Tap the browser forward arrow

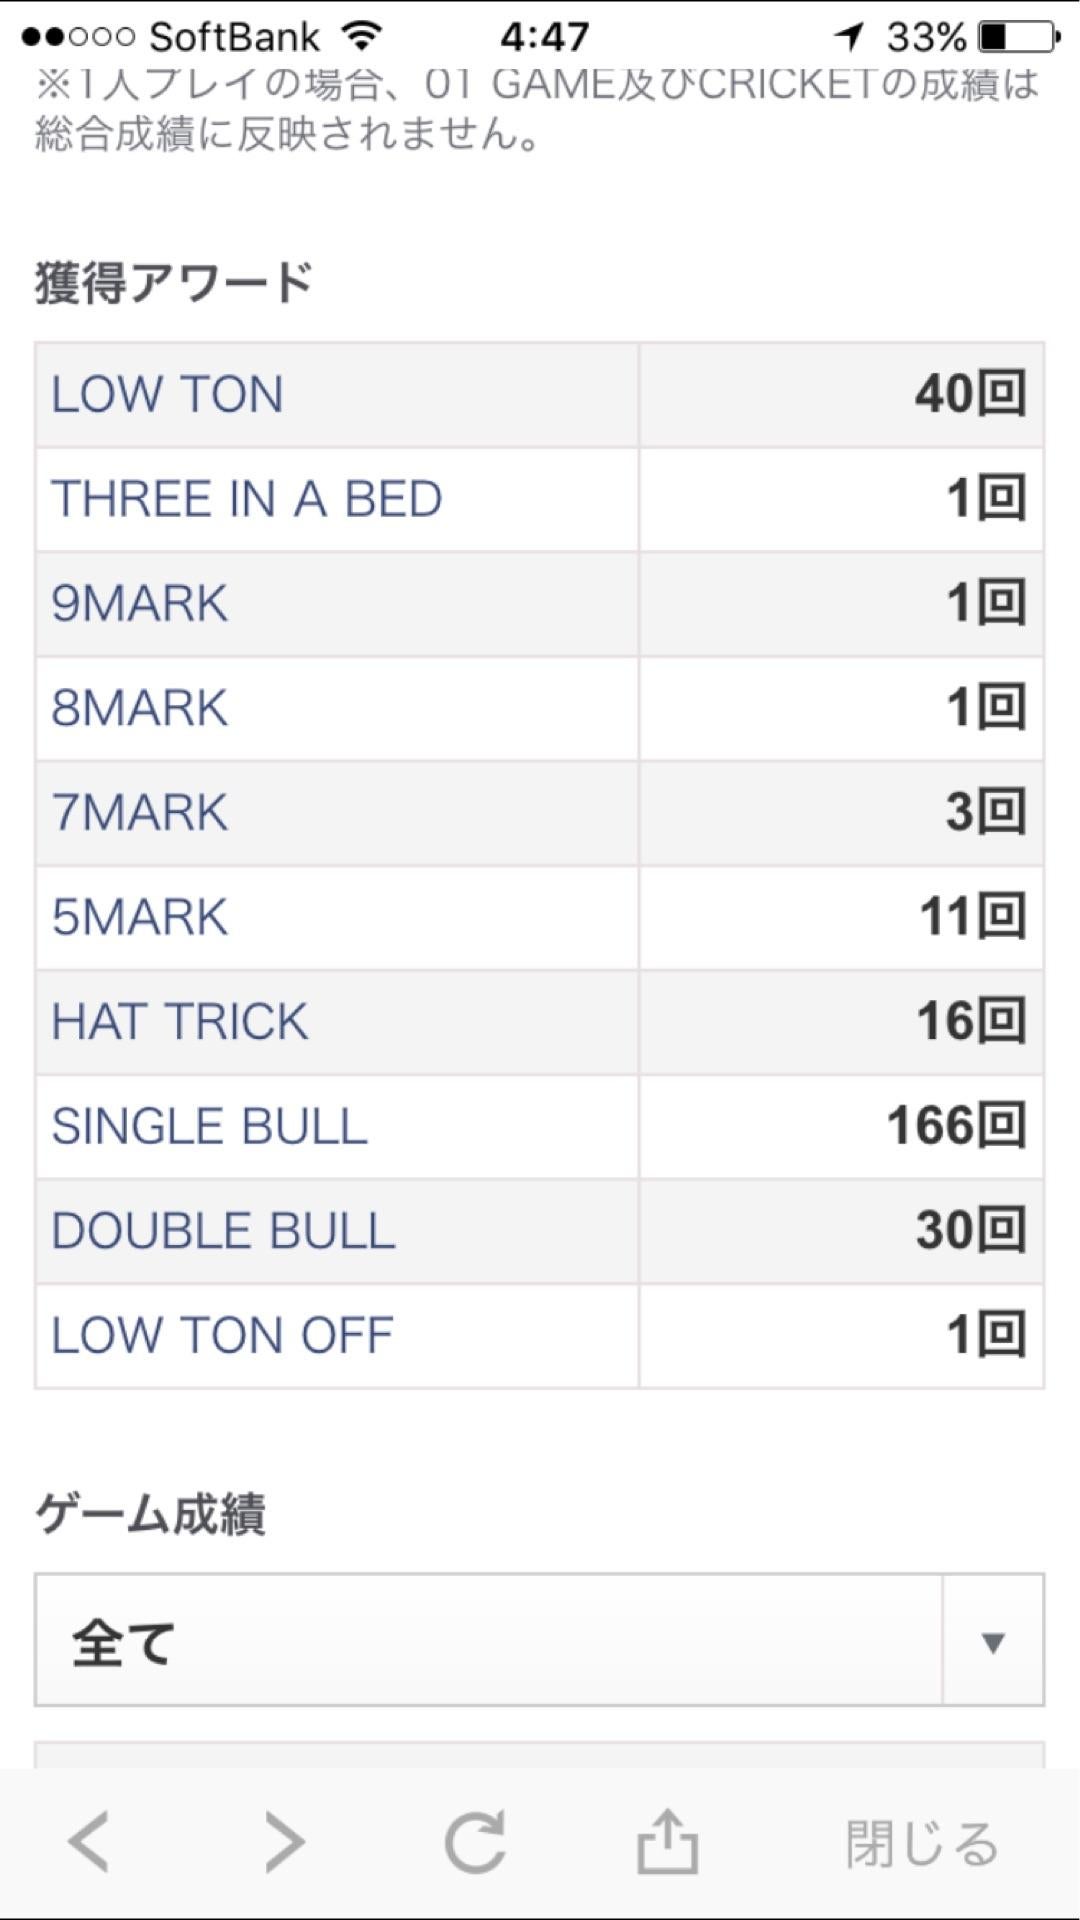tap(283, 1841)
